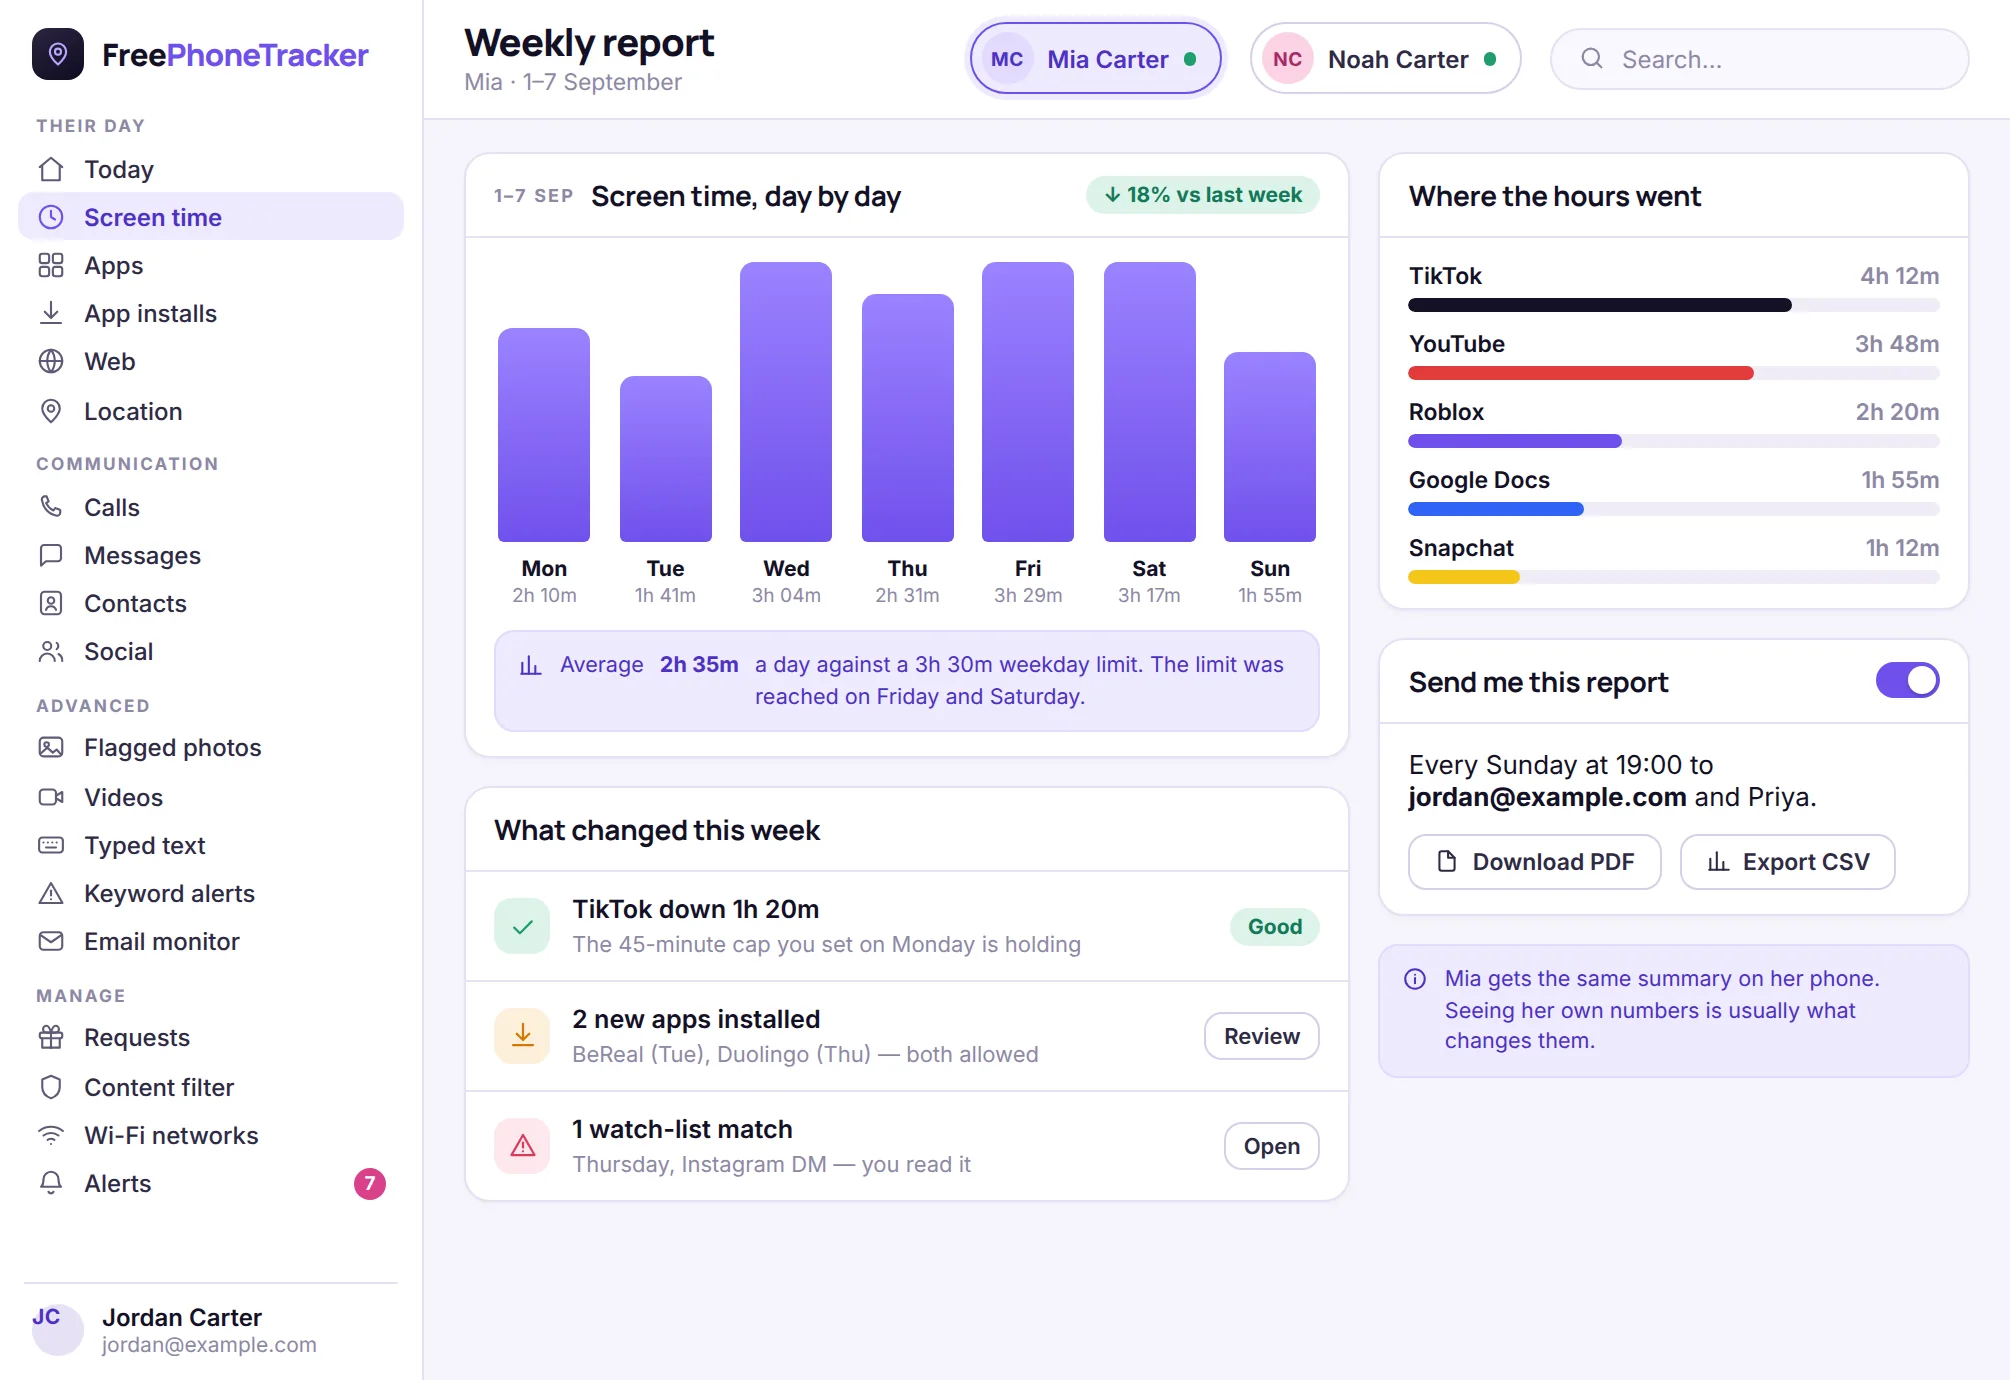Click the JC avatar
Viewport: 2010px width, 1380px height.
tap(58, 1330)
